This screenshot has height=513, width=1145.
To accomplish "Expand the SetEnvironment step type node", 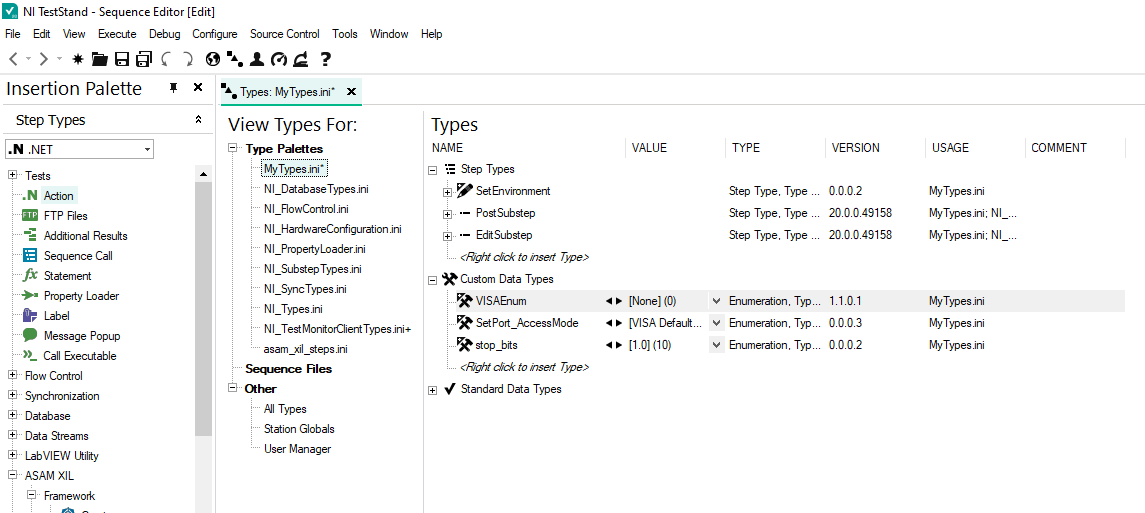I will (x=447, y=191).
